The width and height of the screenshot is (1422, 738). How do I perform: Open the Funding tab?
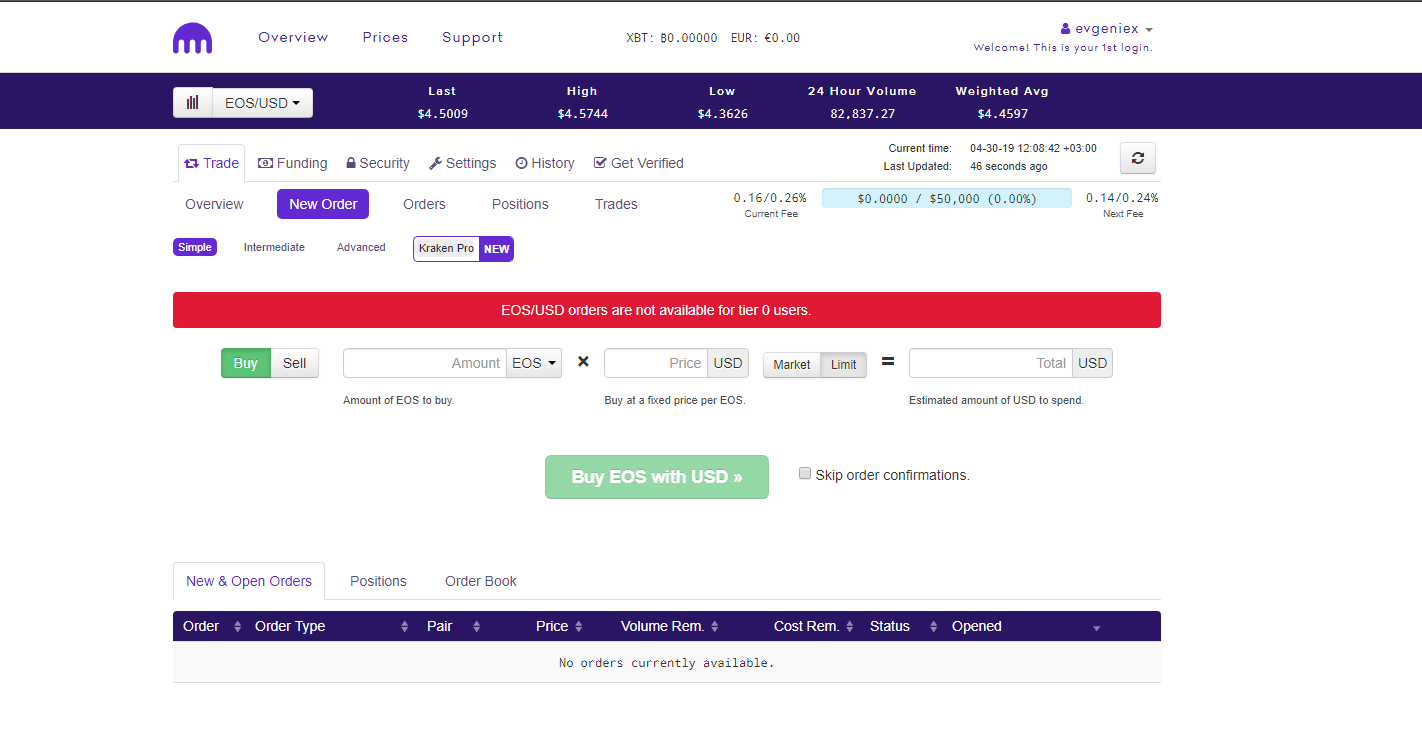[x=293, y=163]
